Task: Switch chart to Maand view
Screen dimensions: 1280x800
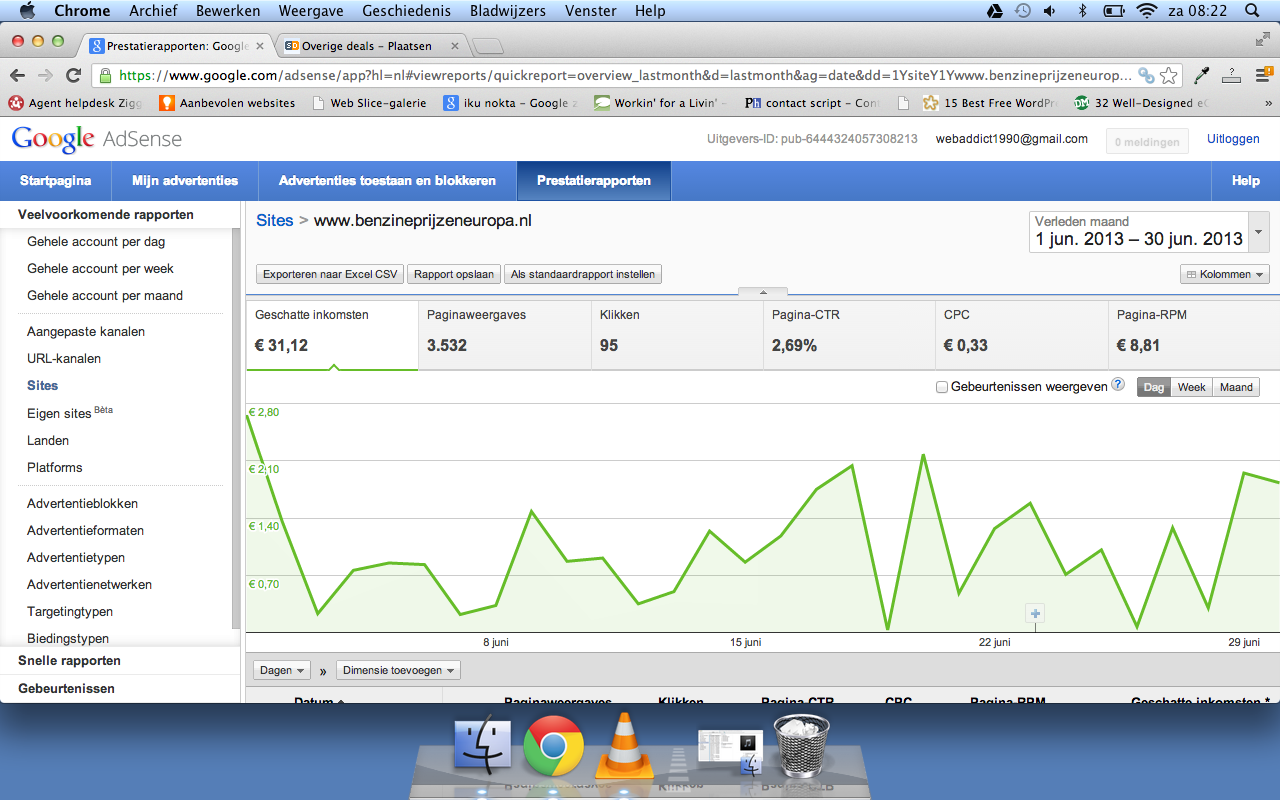Action: (x=1236, y=387)
